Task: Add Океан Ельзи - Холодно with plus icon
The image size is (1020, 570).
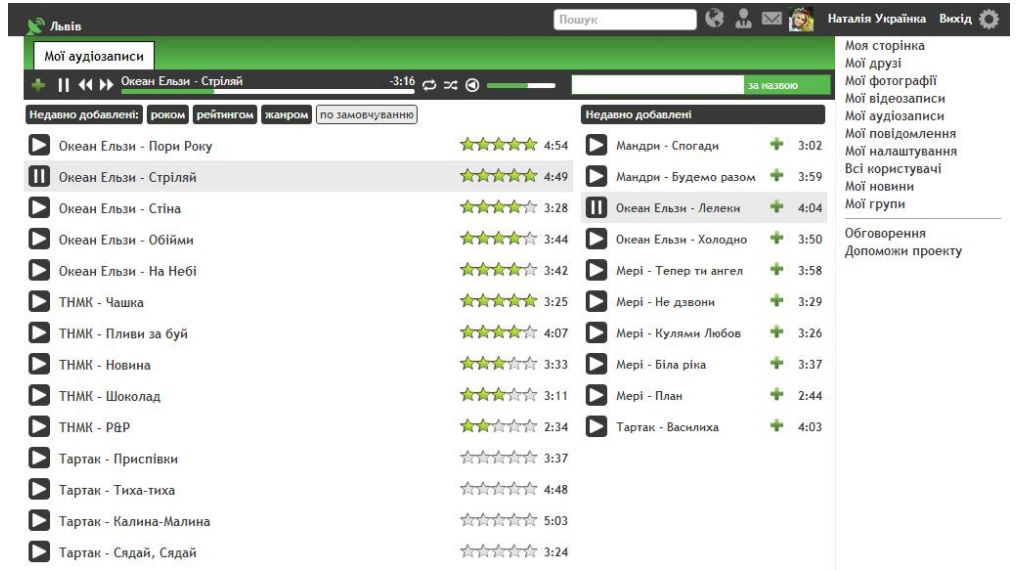Action: pos(777,238)
